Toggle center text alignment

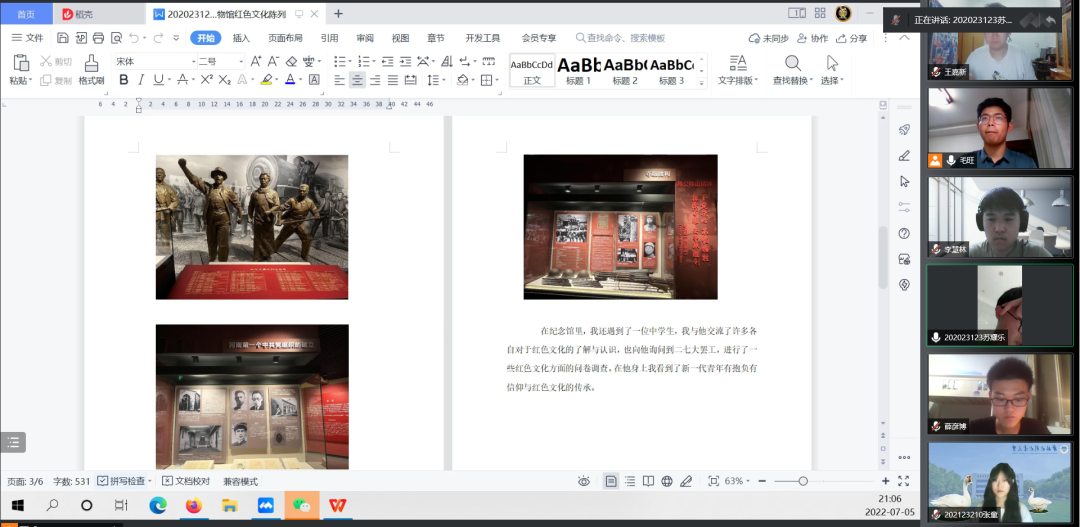coord(357,80)
